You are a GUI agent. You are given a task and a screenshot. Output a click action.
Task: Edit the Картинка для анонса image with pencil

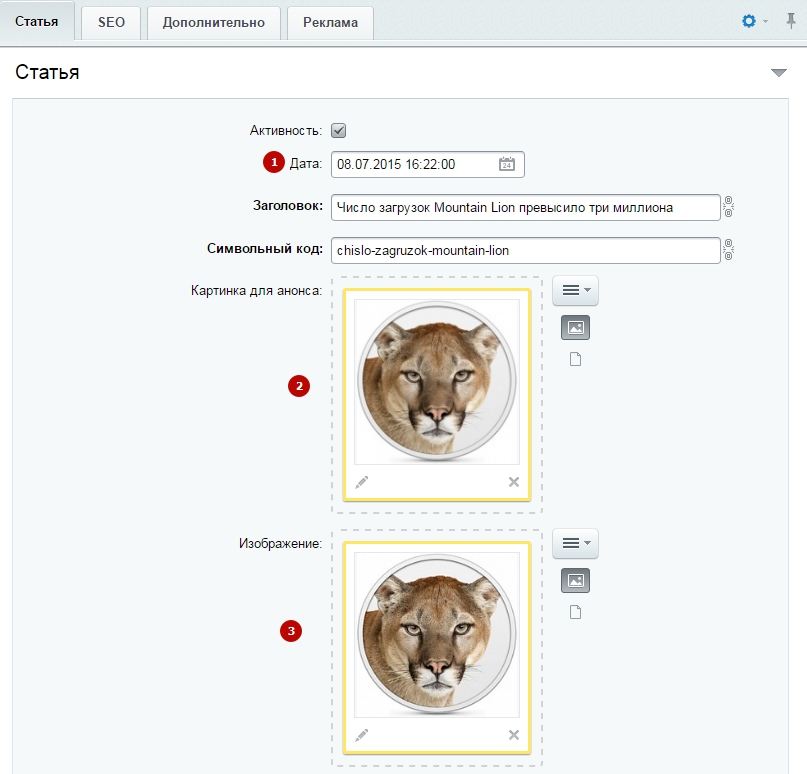click(361, 482)
